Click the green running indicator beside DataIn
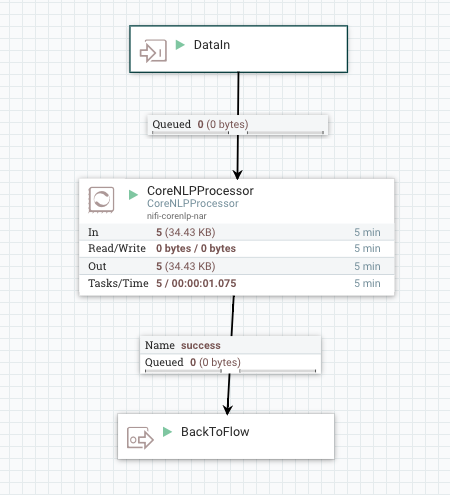Image resolution: width=450 pixels, height=495 pixels. tap(180, 45)
